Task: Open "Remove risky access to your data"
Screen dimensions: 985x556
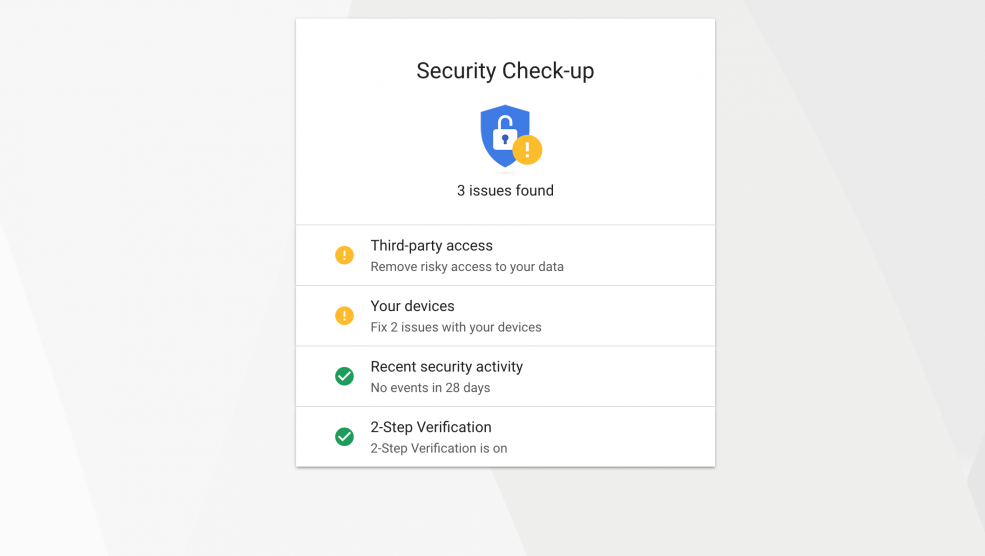Action: pyautogui.click(x=467, y=267)
